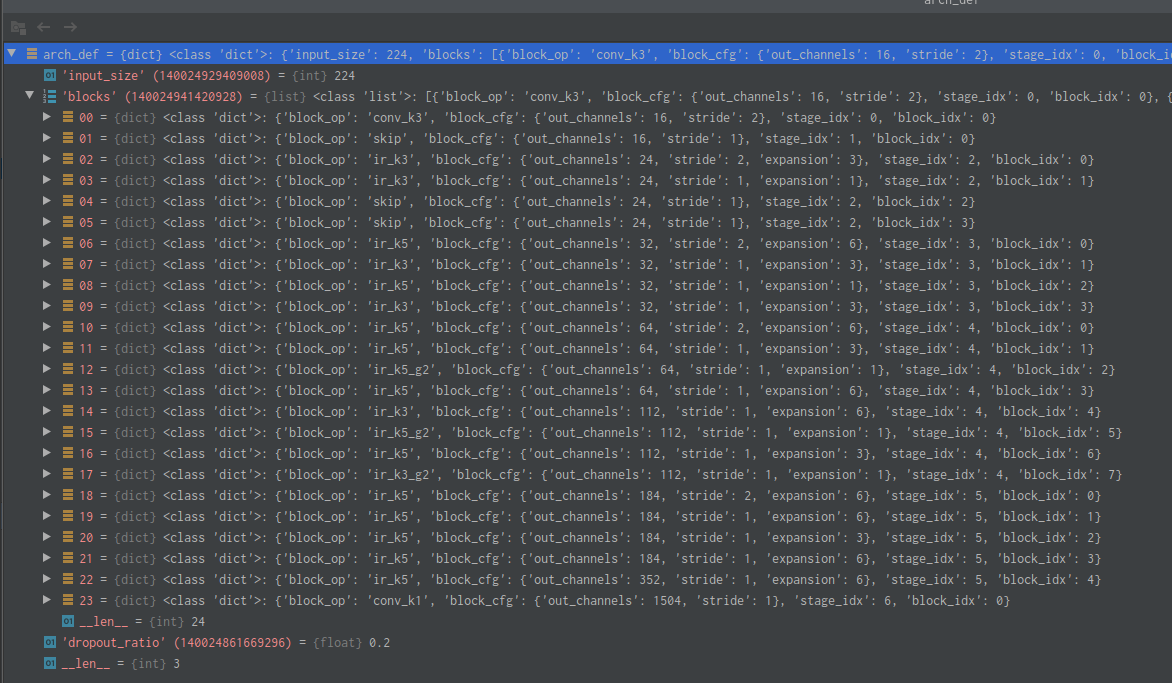1172x683 pixels.
Task: Select row 01 with 'skip' block_op
Action: pyautogui.click(x=587, y=138)
